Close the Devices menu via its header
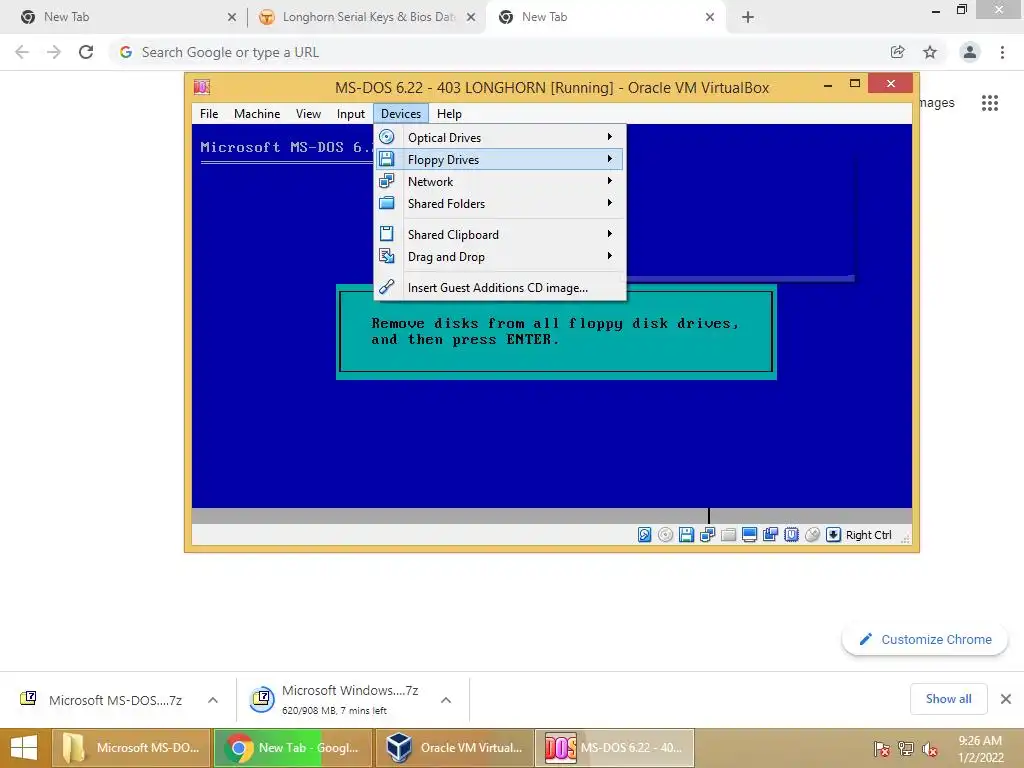Viewport: 1024px width, 768px height. coord(401,114)
